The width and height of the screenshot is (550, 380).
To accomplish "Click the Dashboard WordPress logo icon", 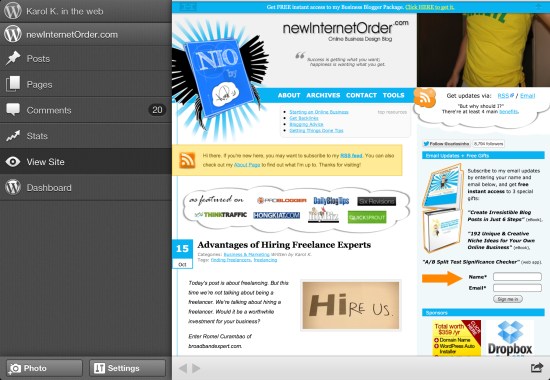I will click(13, 187).
